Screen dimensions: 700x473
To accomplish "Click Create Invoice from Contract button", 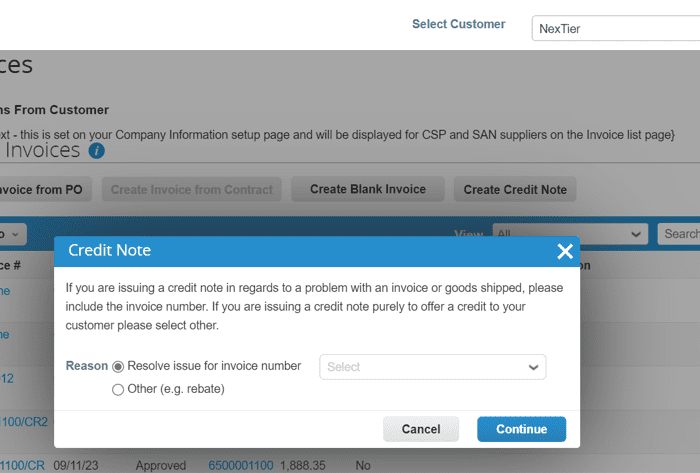I will [191, 189].
